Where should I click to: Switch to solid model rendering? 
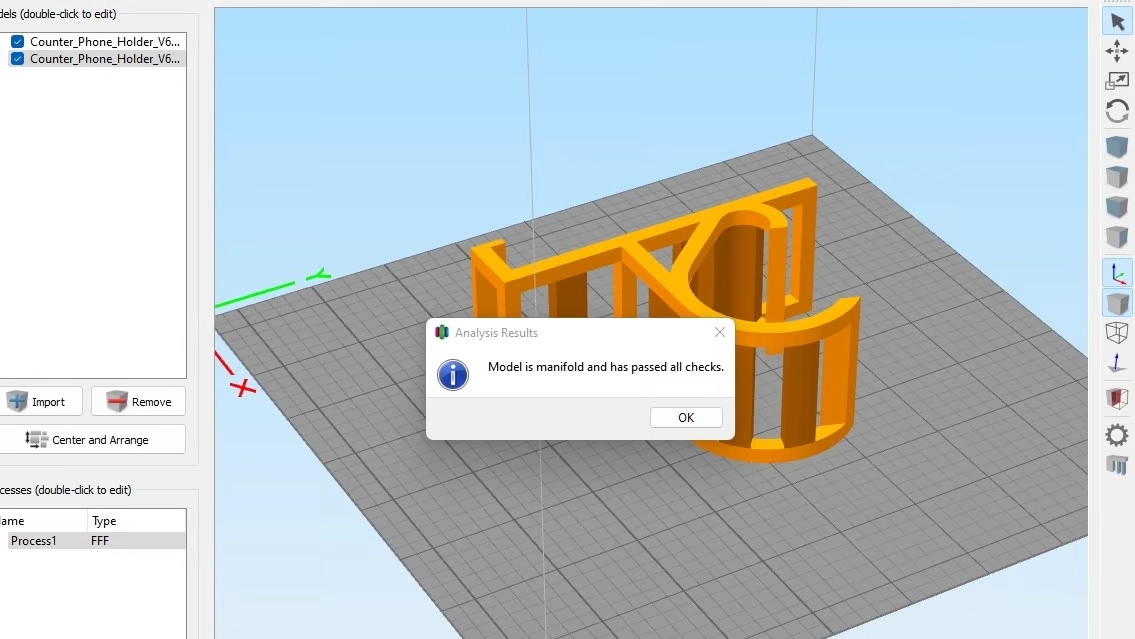tap(1117, 303)
